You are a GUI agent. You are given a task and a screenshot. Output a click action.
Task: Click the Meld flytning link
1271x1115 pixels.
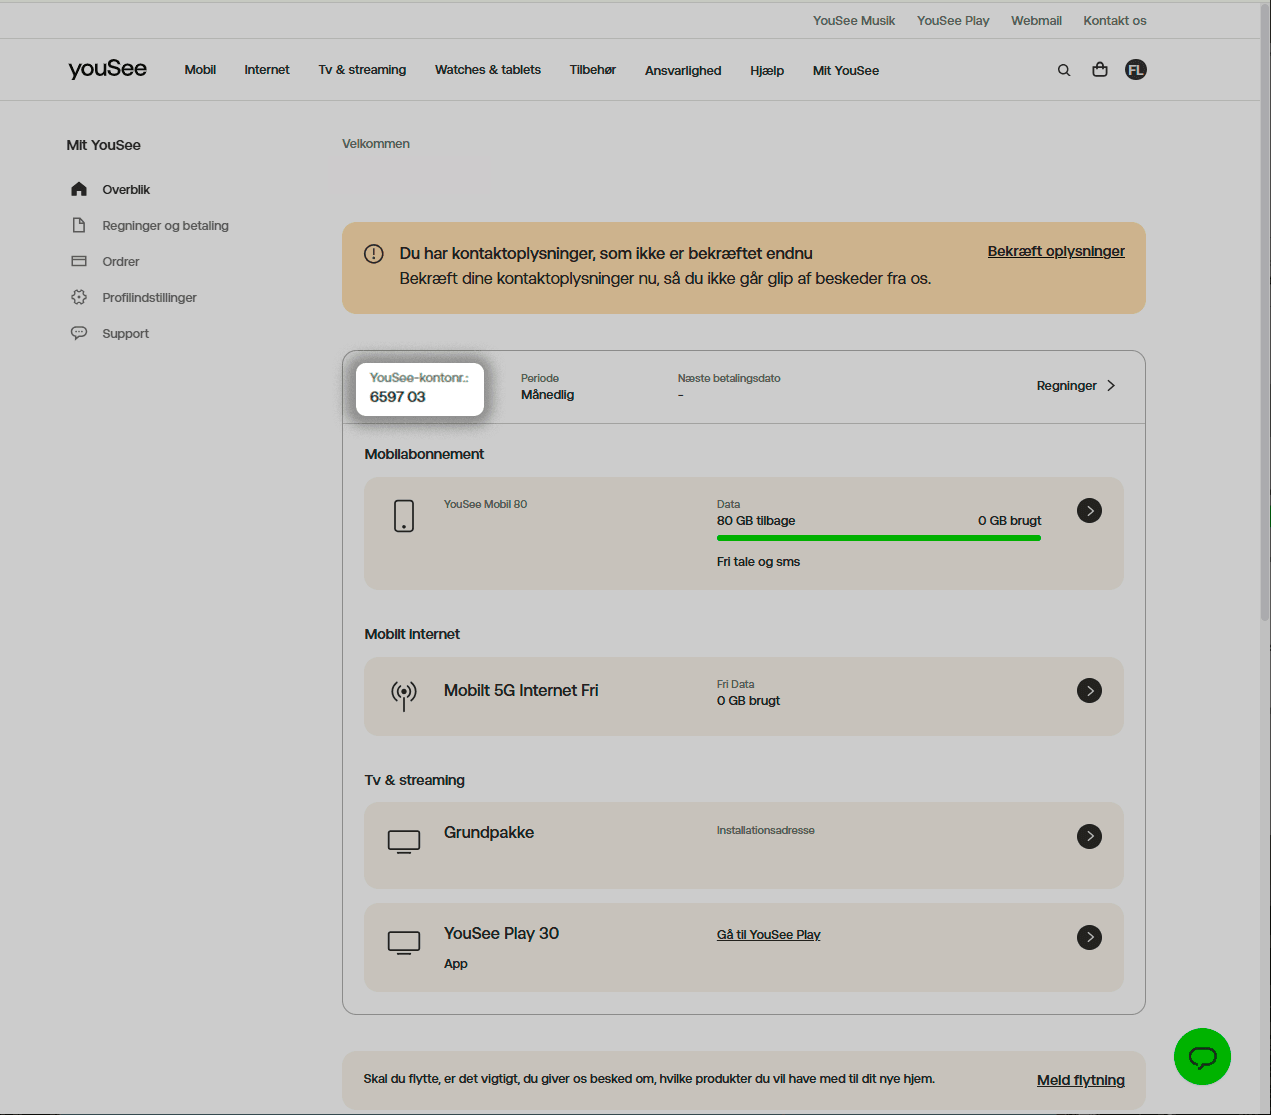tap(1080, 1080)
